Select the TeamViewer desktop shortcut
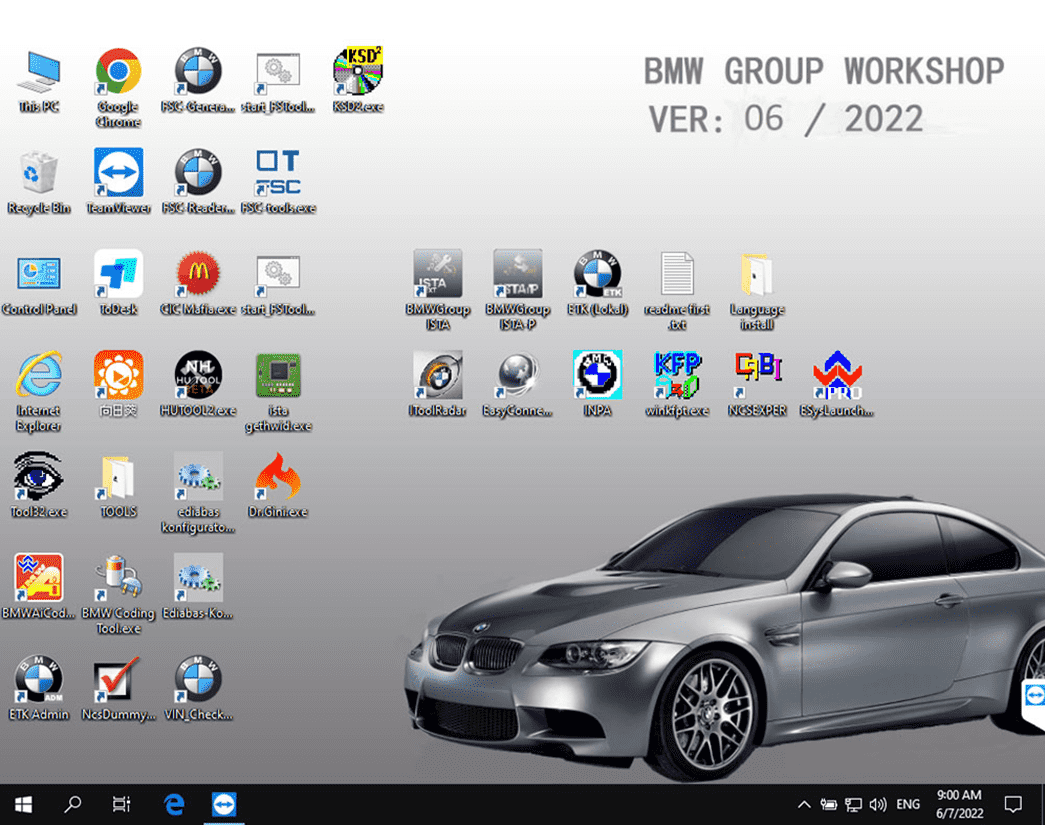 coord(118,182)
